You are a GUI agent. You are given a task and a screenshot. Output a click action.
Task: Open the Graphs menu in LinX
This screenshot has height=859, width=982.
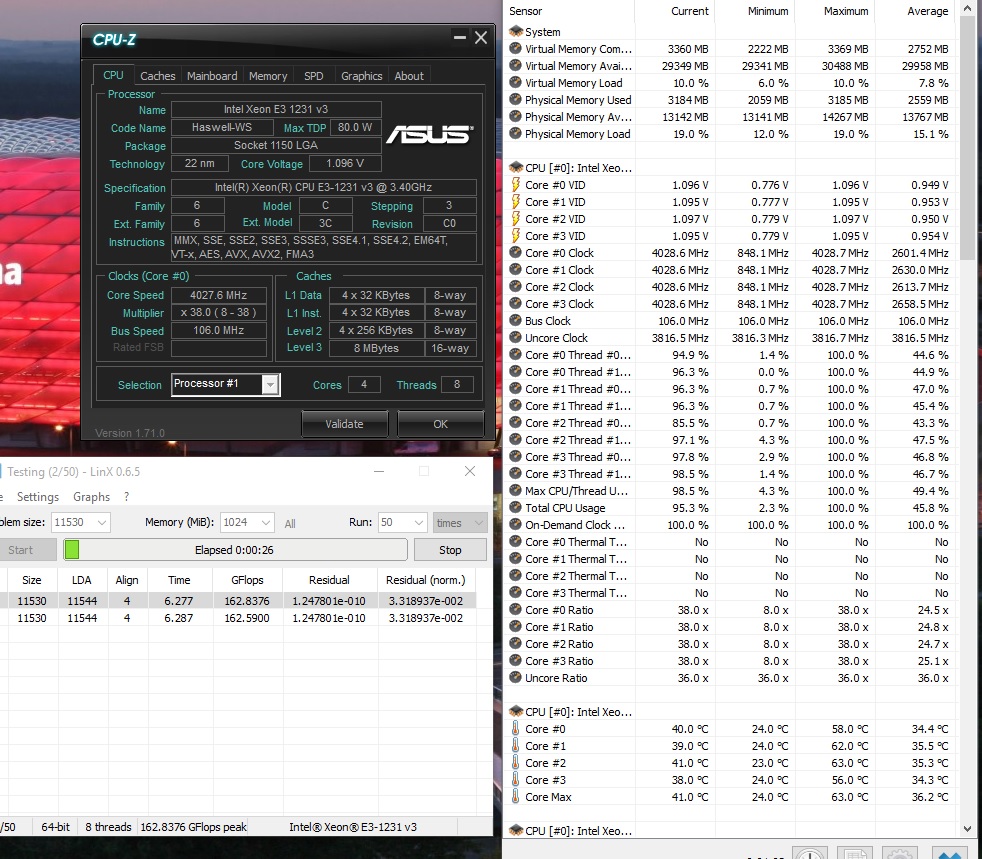pyautogui.click(x=91, y=496)
